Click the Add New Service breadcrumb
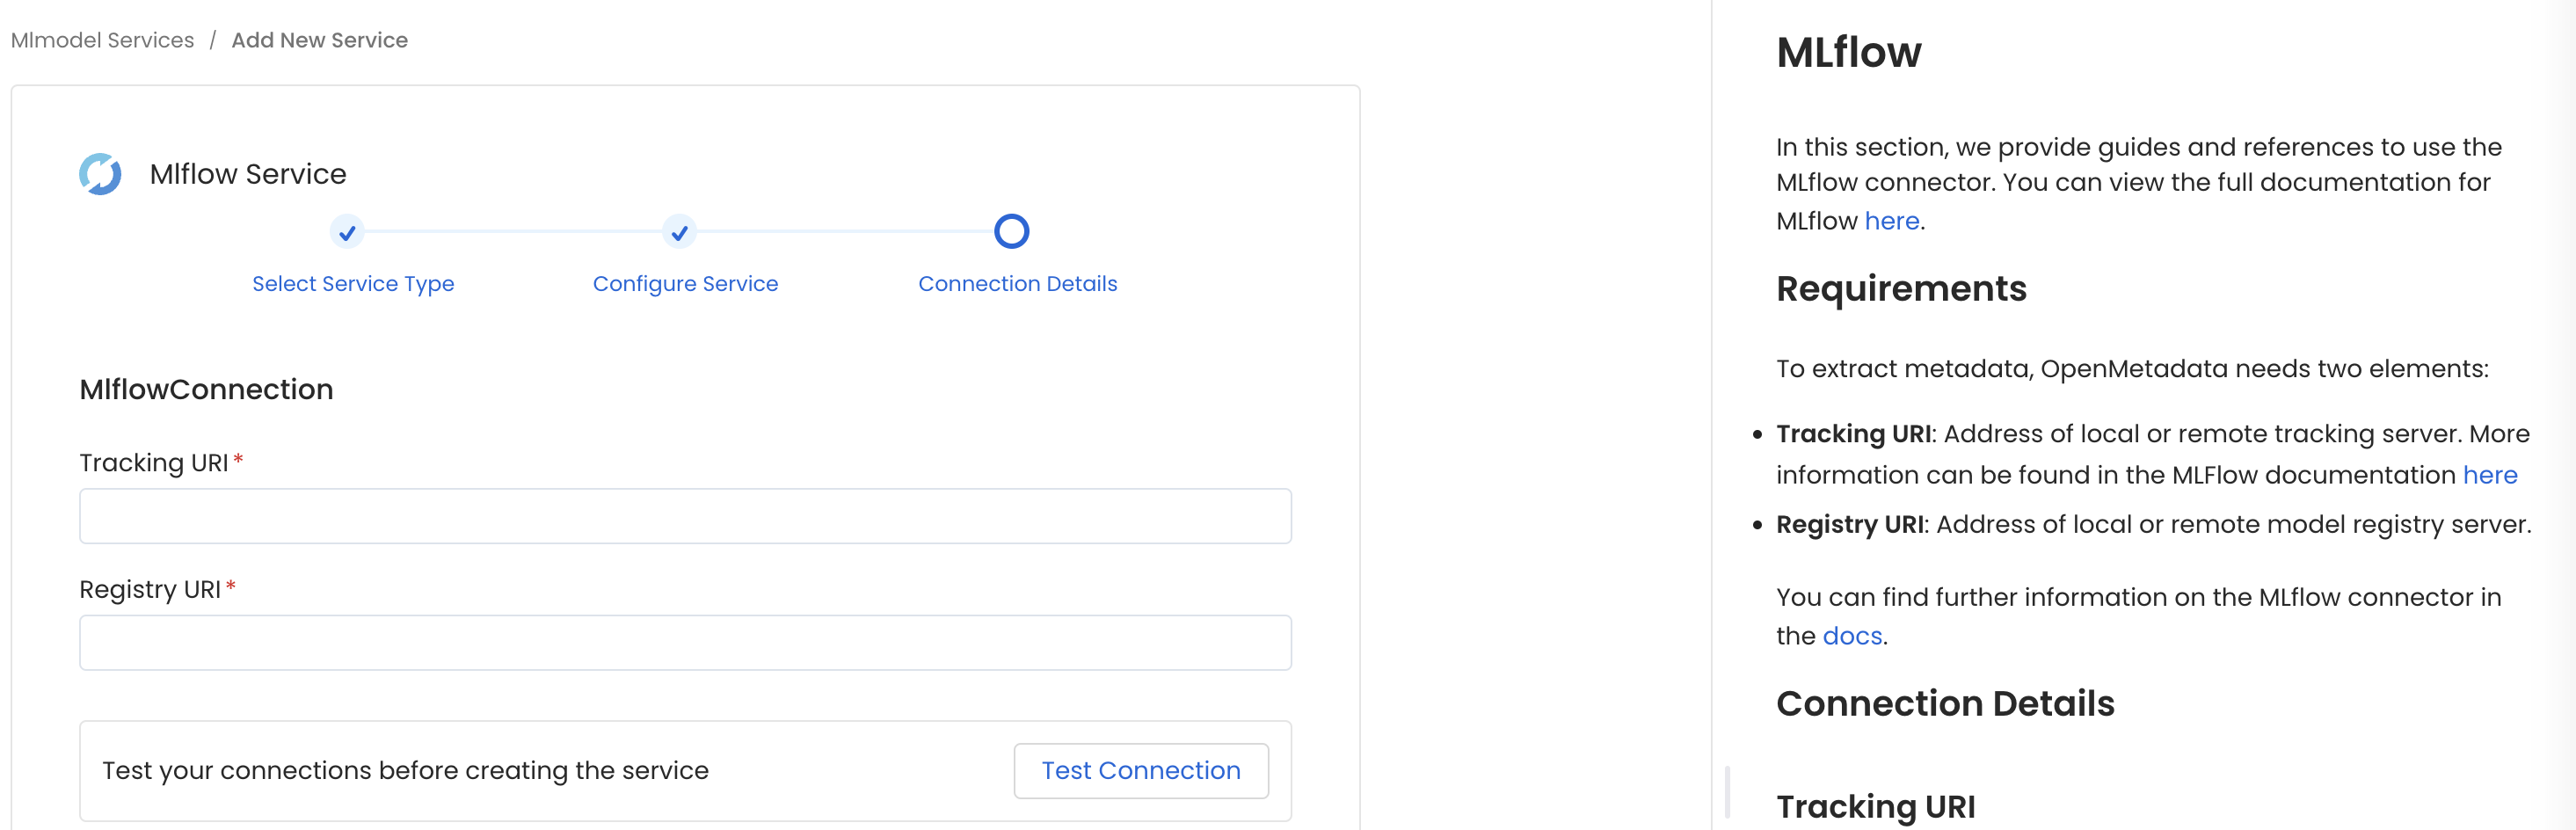Image resolution: width=2576 pixels, height=830 pixels. [319, 40]
